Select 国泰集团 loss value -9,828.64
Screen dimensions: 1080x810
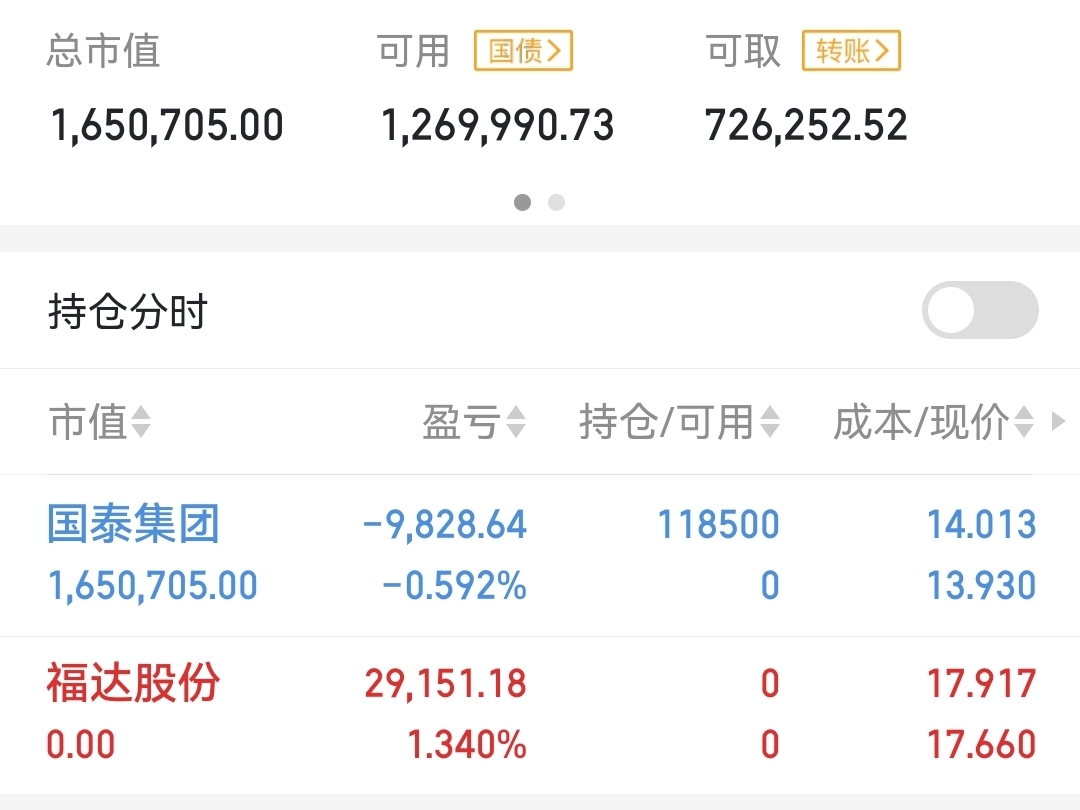click(445, 525)
